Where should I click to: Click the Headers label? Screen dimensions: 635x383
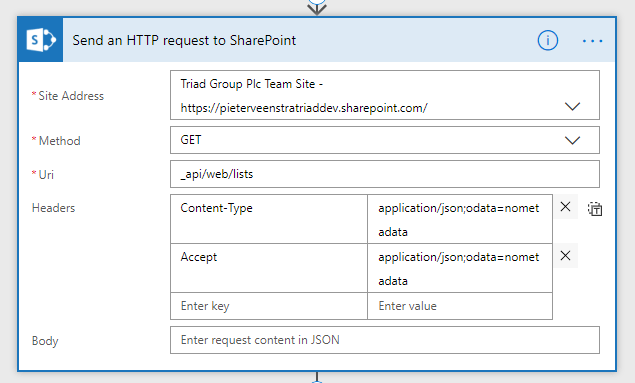(x=53, y=208)
